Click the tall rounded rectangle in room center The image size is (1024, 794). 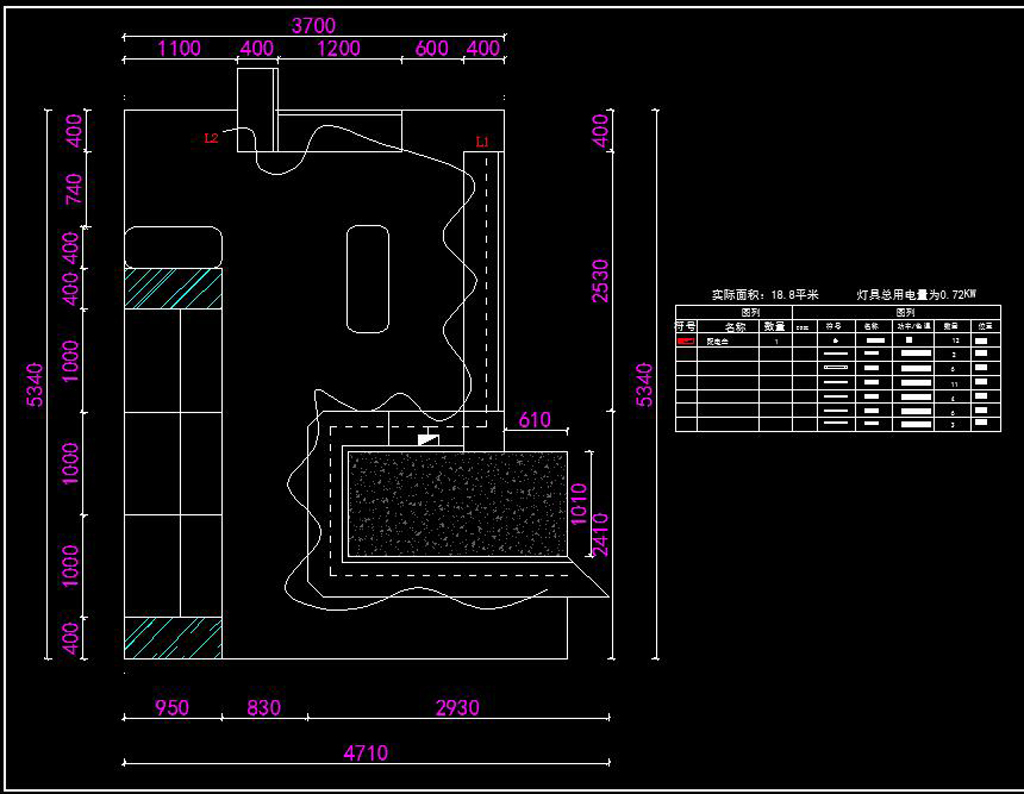pyautogui.click(x=367, y=279)
